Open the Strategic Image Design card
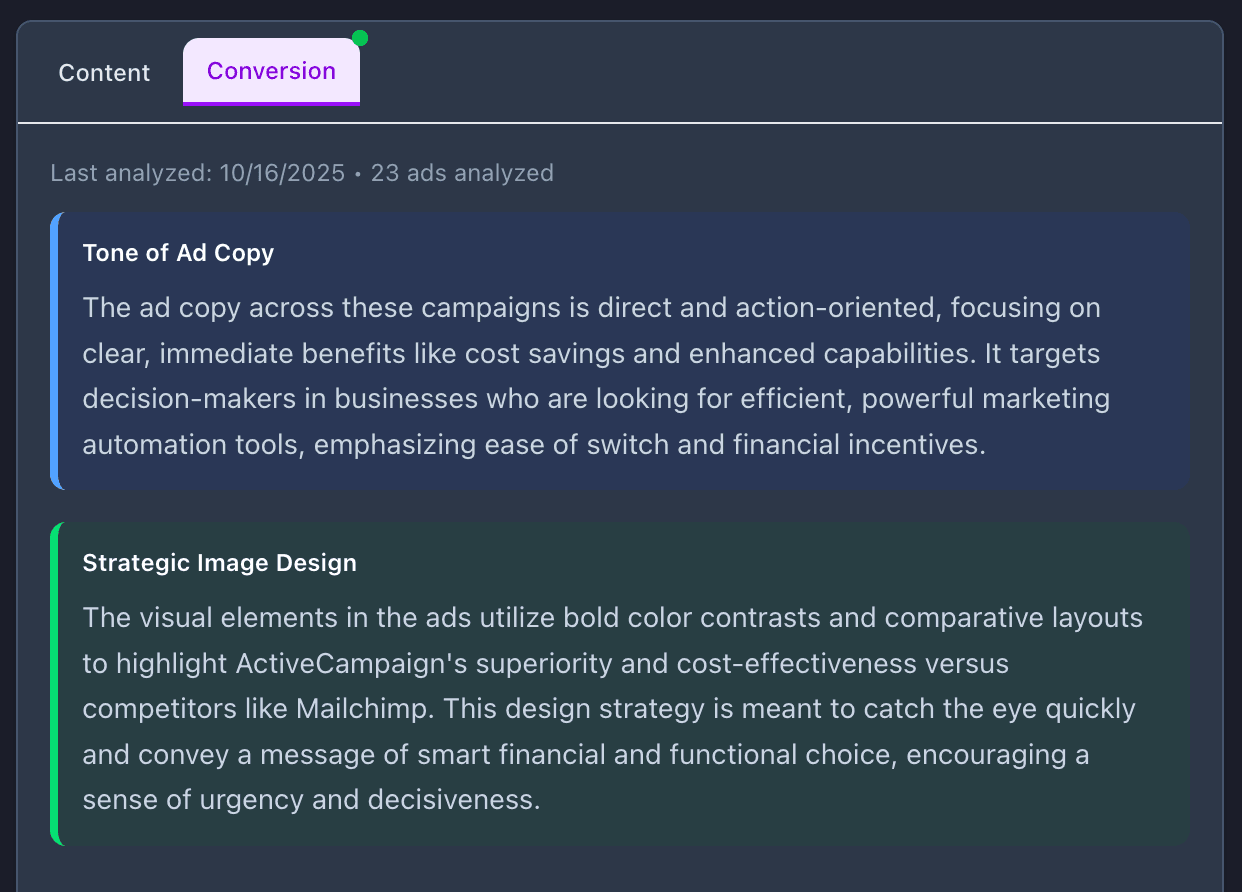Screen dimensions: 1242x892 (620, 683)
